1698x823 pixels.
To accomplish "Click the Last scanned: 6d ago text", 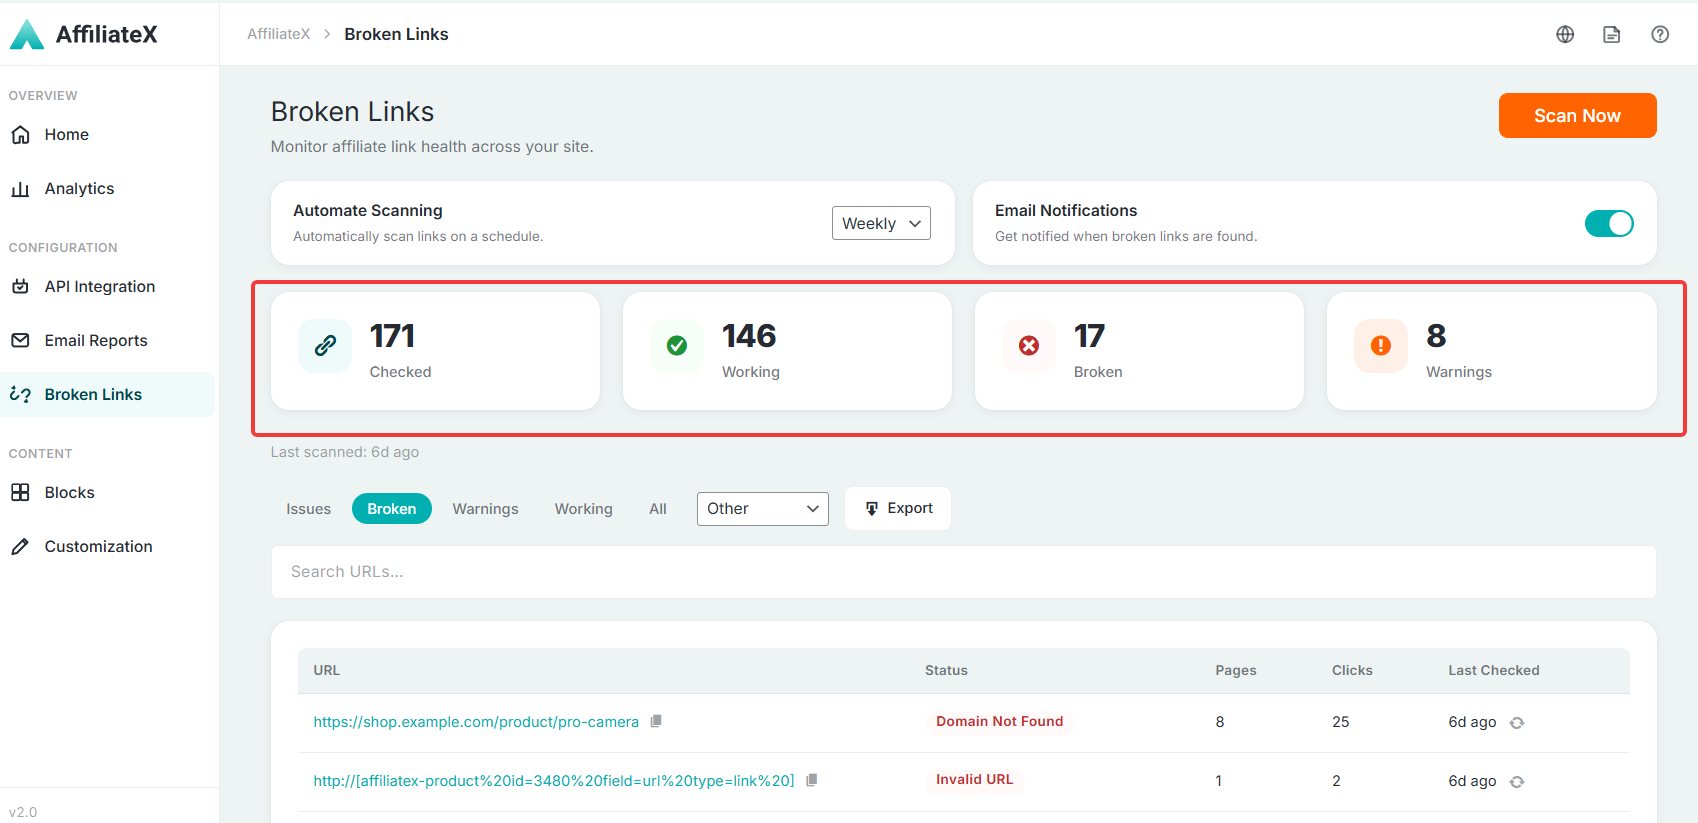I will (345, 452).
